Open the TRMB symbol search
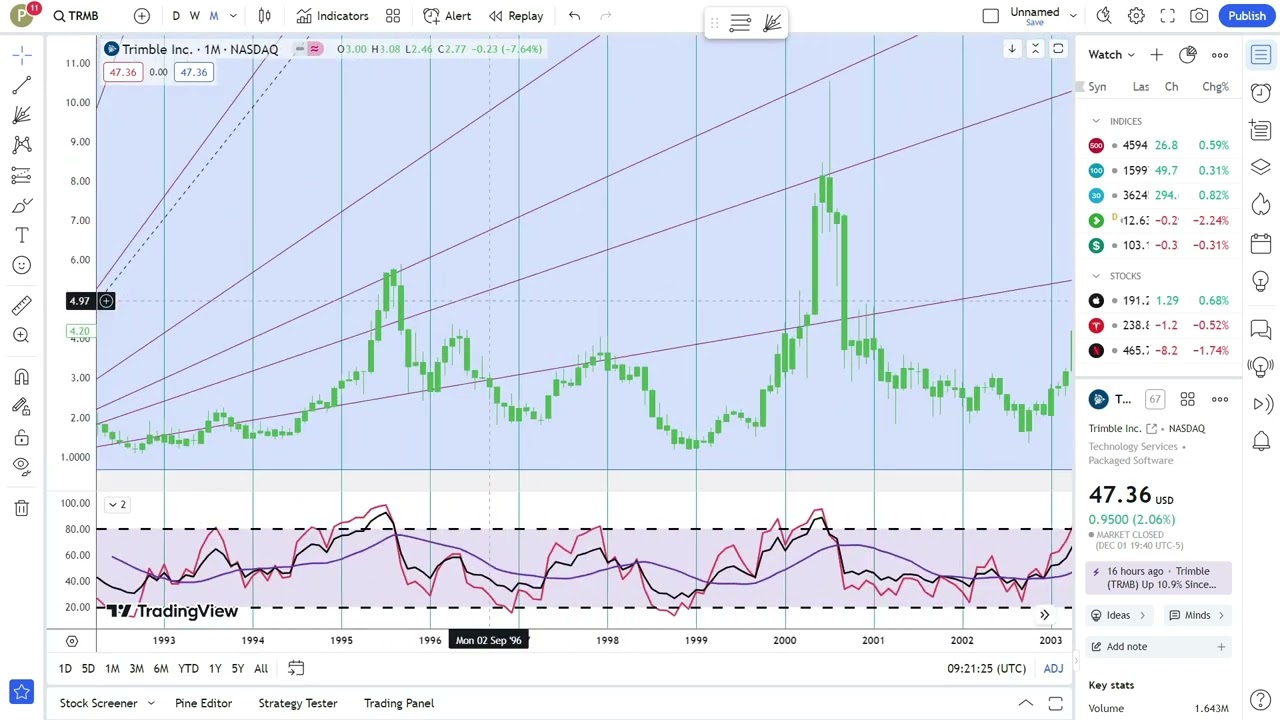This screenshot has width=1280, height=720. [77, 16]
